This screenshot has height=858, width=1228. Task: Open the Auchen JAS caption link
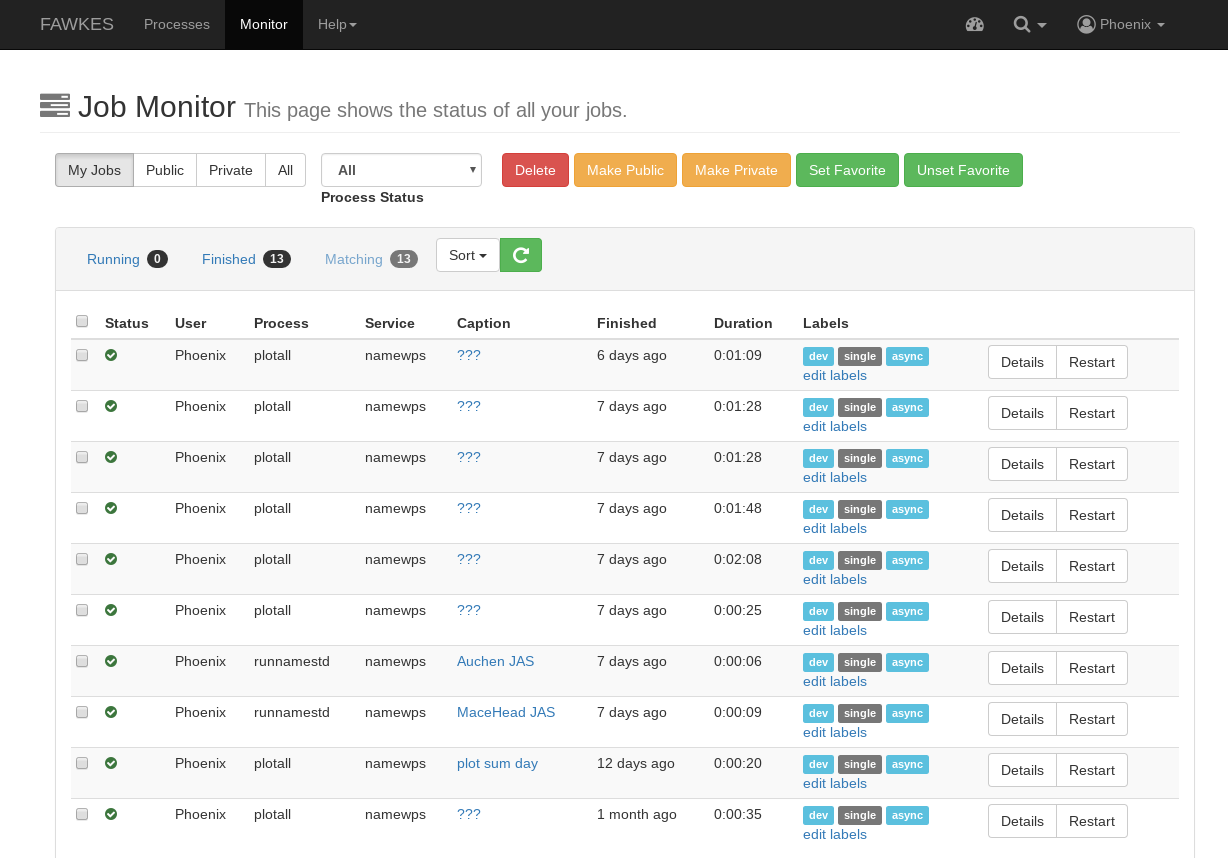coord(495,661)
